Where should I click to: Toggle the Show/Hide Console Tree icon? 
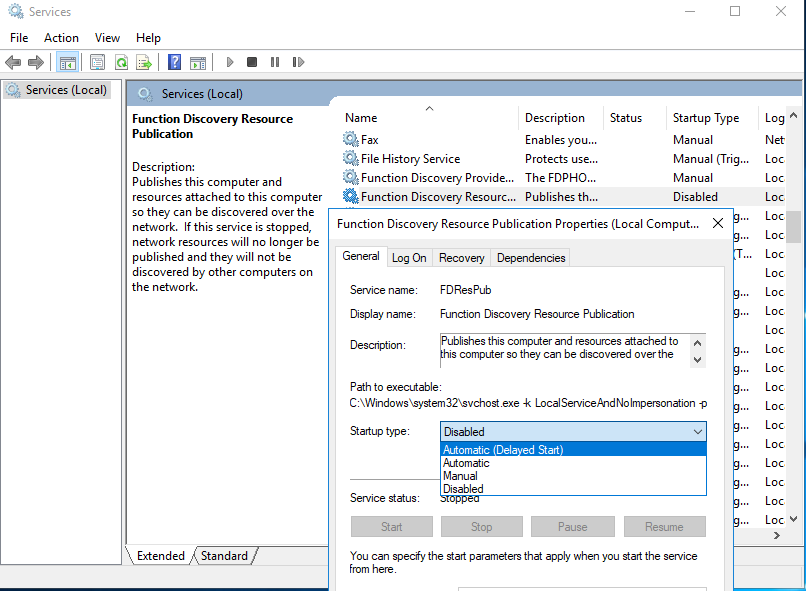pos(67,61)
